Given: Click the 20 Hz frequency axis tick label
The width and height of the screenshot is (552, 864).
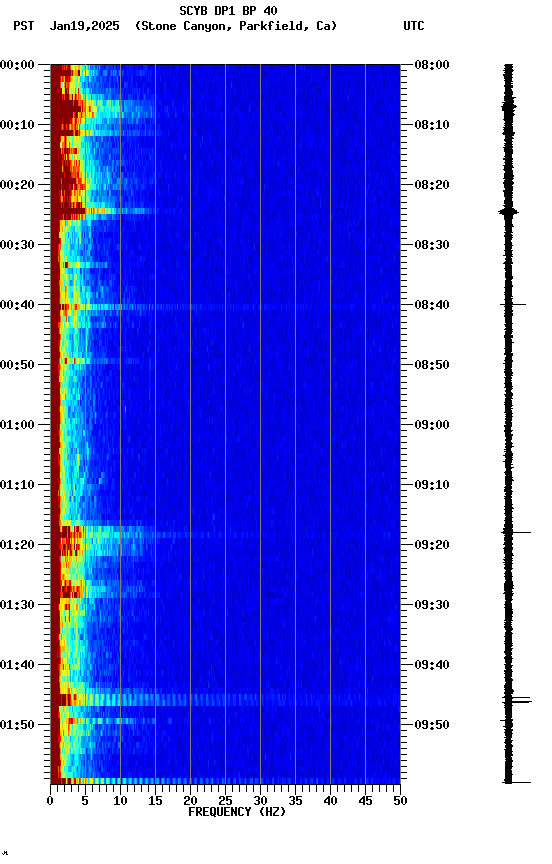Looking at the screenshot, I should tap(190, 801).
